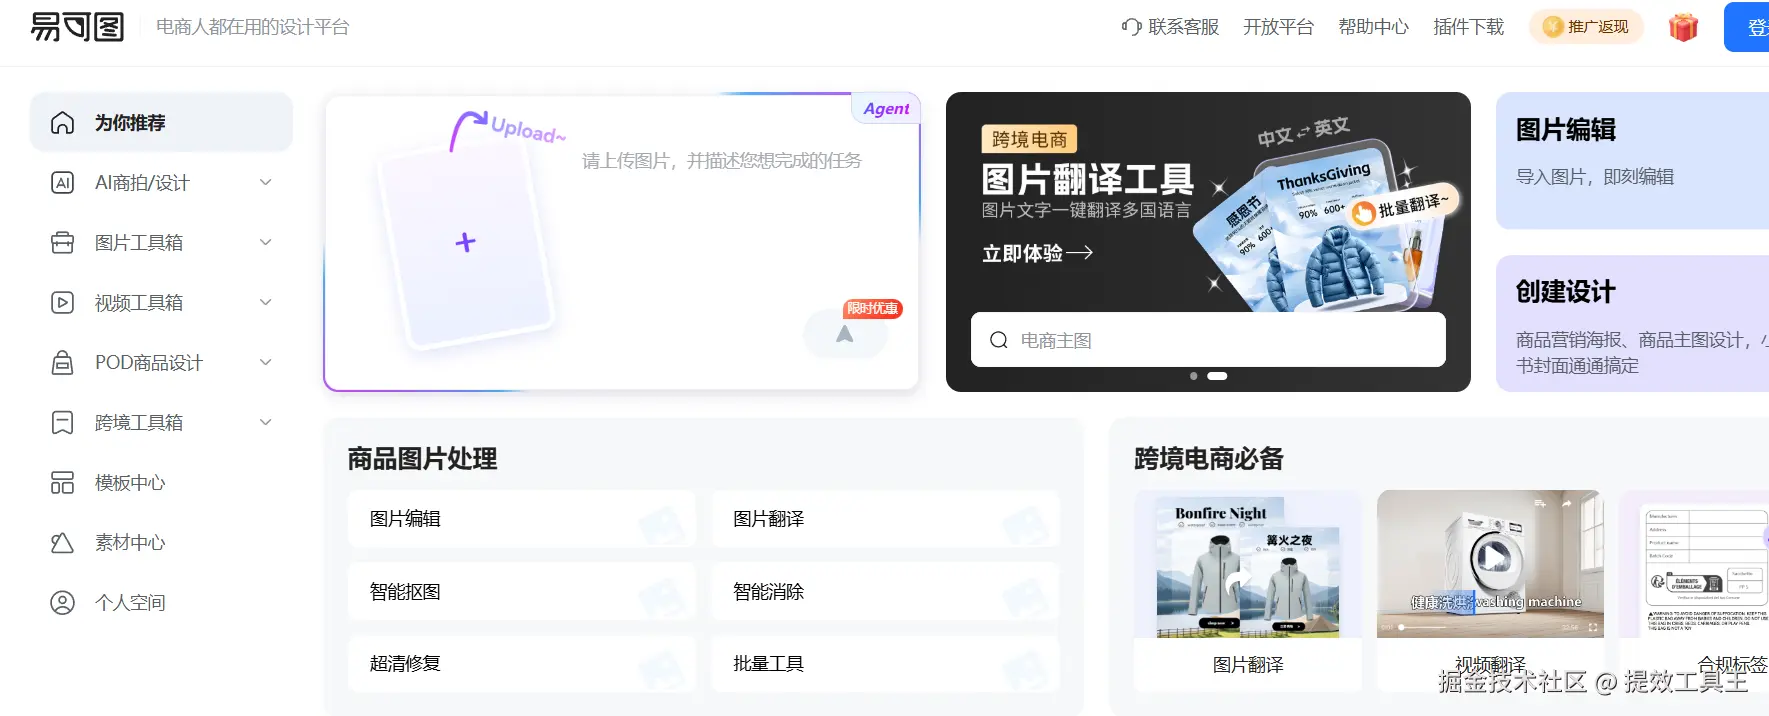Image resolution: width=1769 pixels, height=716 pixels.
Task: Open 帮助中心 in top navigation
Action: click(x=1373, y=27)
